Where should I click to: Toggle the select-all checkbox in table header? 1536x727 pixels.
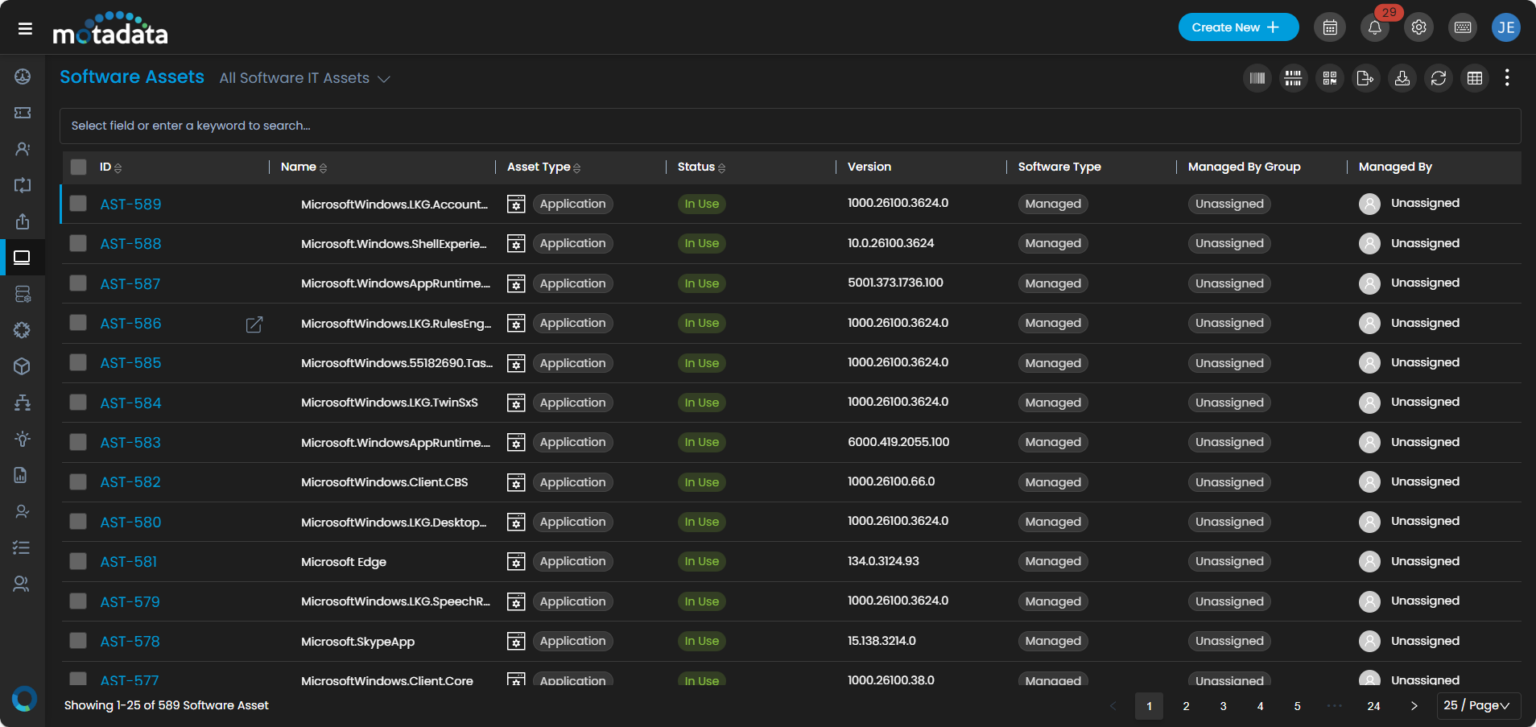[78, 167]
